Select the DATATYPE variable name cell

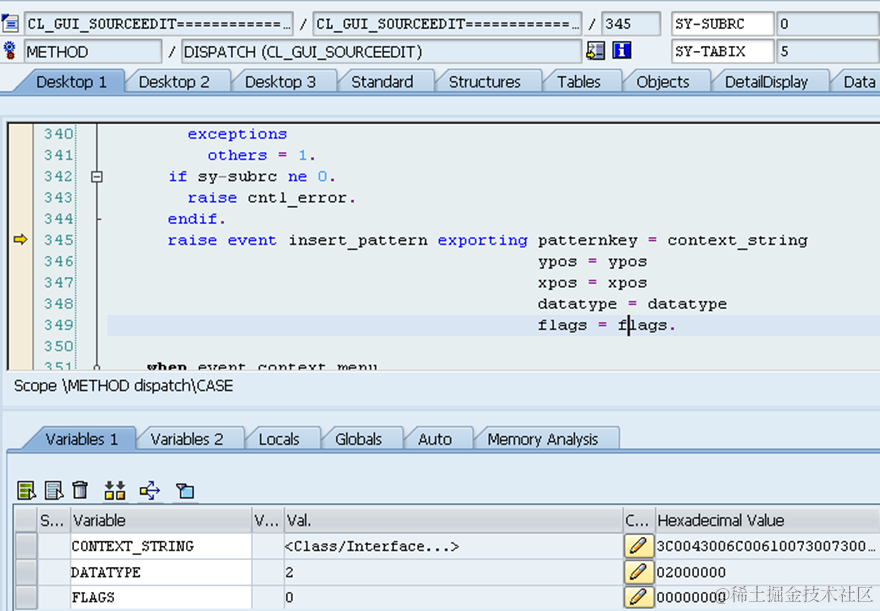161,572
